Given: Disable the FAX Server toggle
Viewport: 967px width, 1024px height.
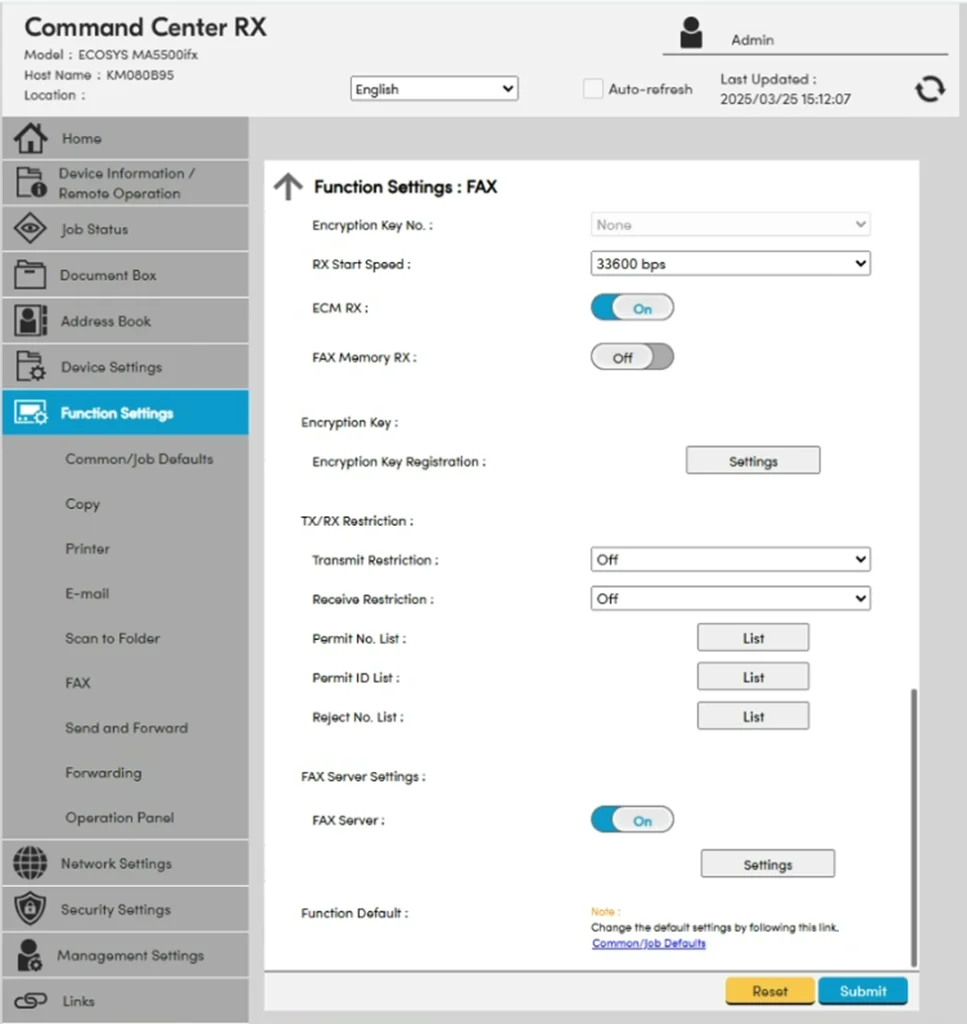Looking at the screenshot, I should point(632,820).
